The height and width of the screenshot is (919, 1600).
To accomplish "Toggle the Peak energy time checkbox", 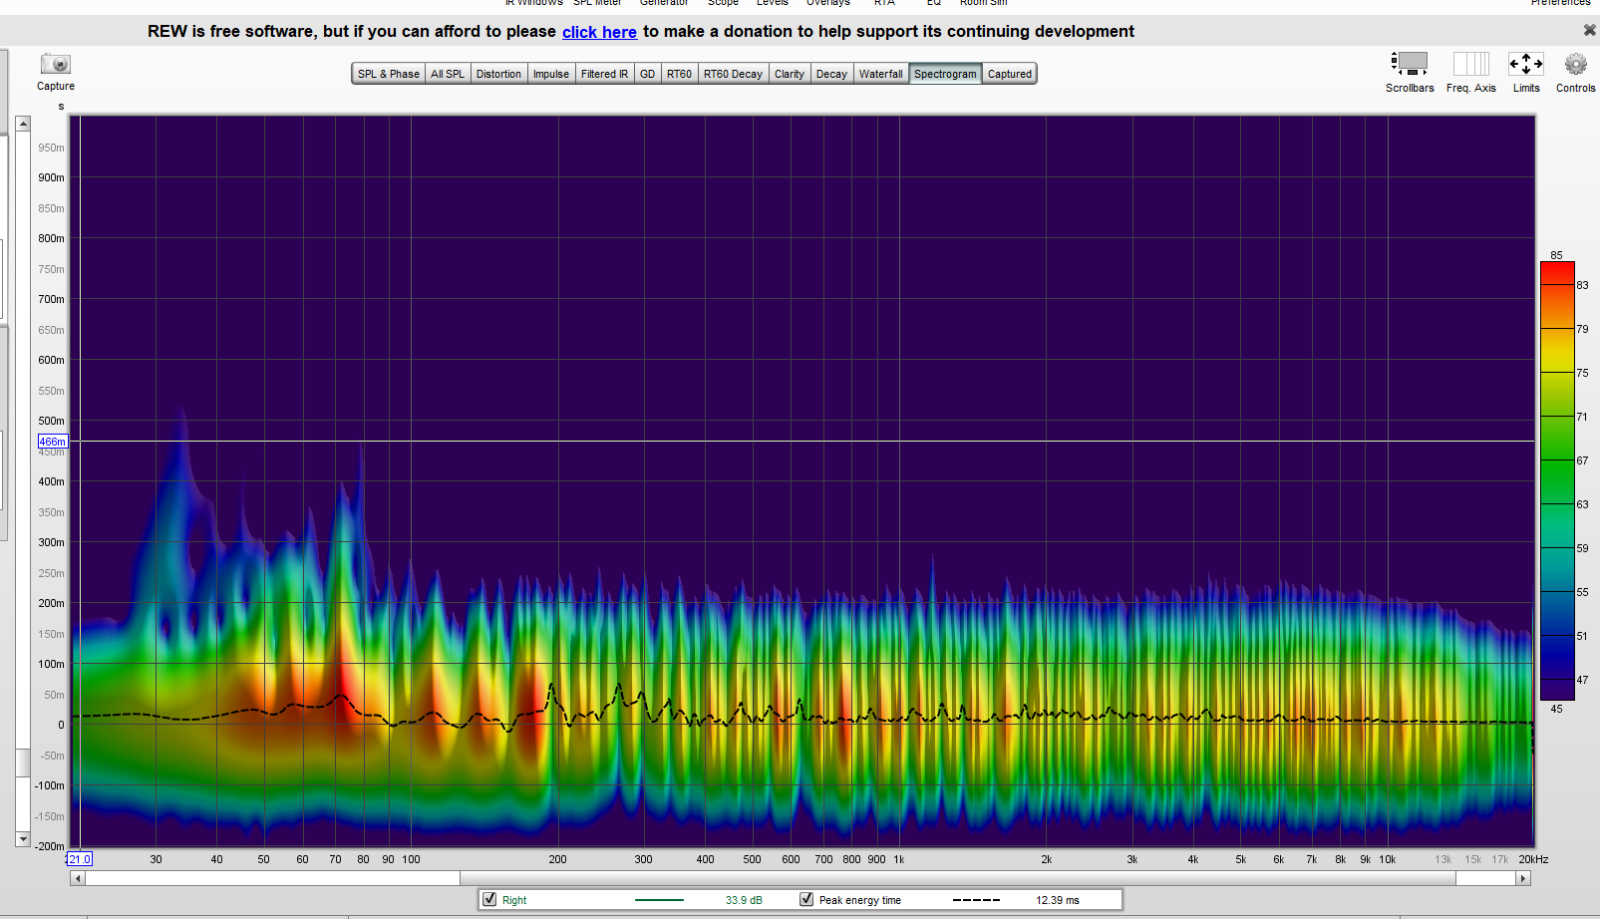I will 807,900.
